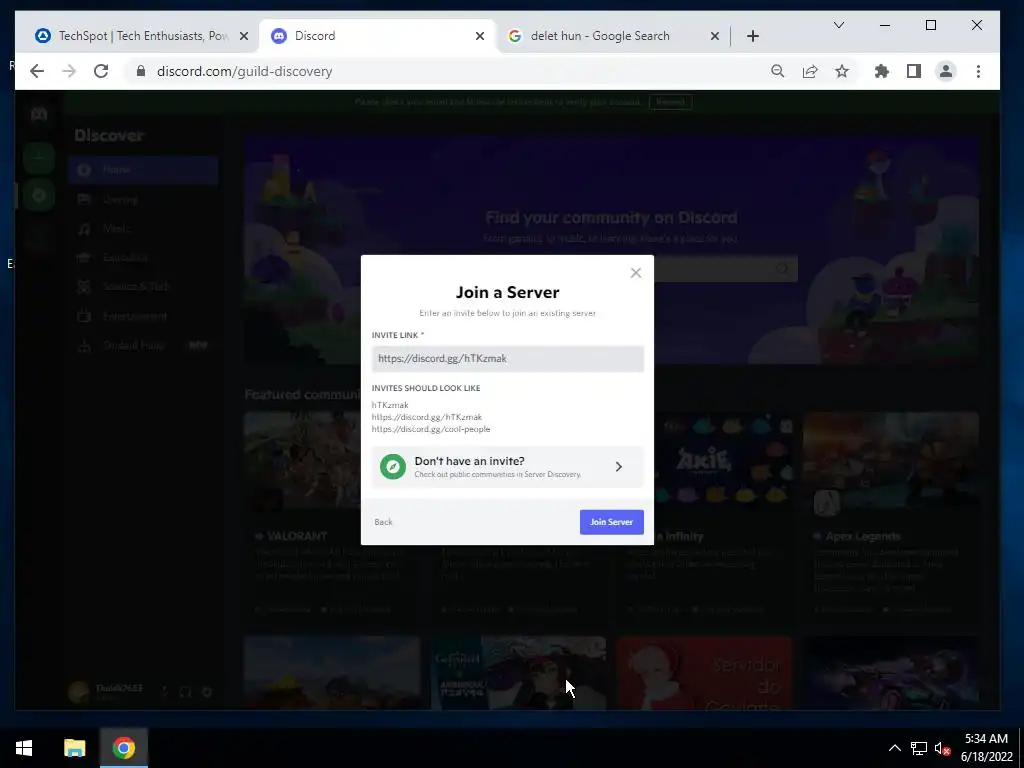
Task: Open File Explorer from the taskbar
Action: coord(74,748)
